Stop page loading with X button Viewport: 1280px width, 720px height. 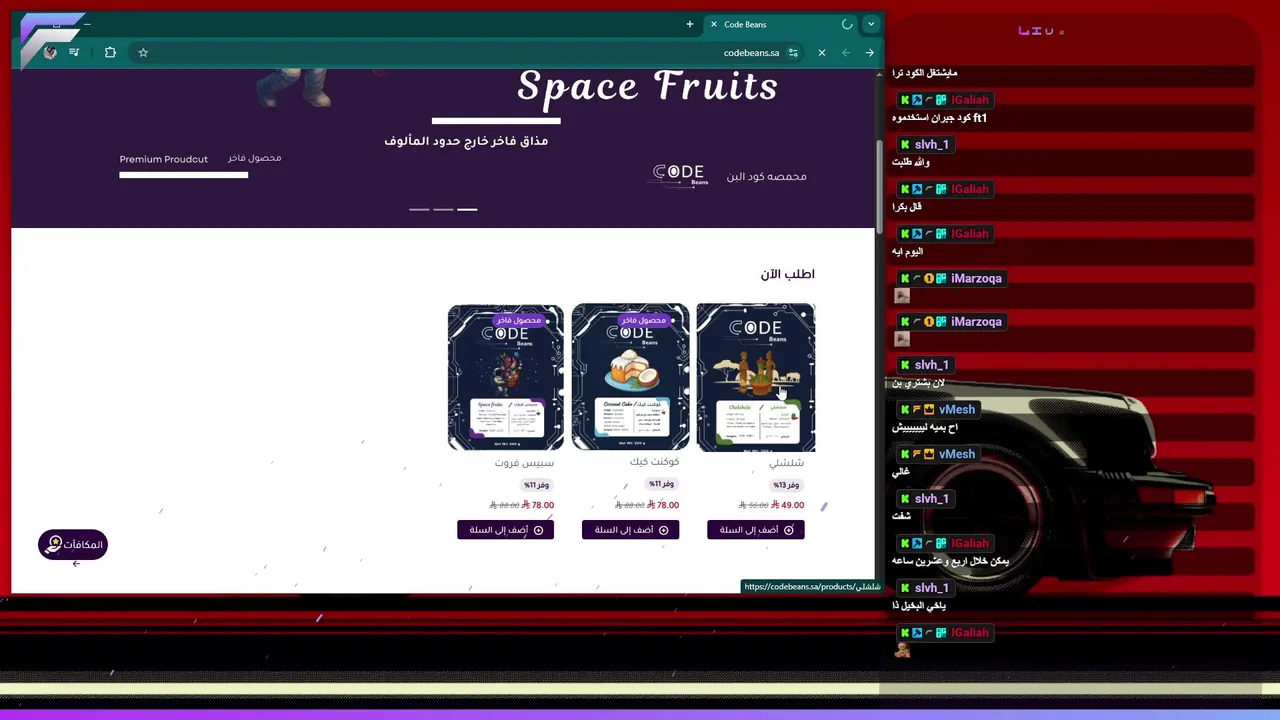click(x=822, y=53)
